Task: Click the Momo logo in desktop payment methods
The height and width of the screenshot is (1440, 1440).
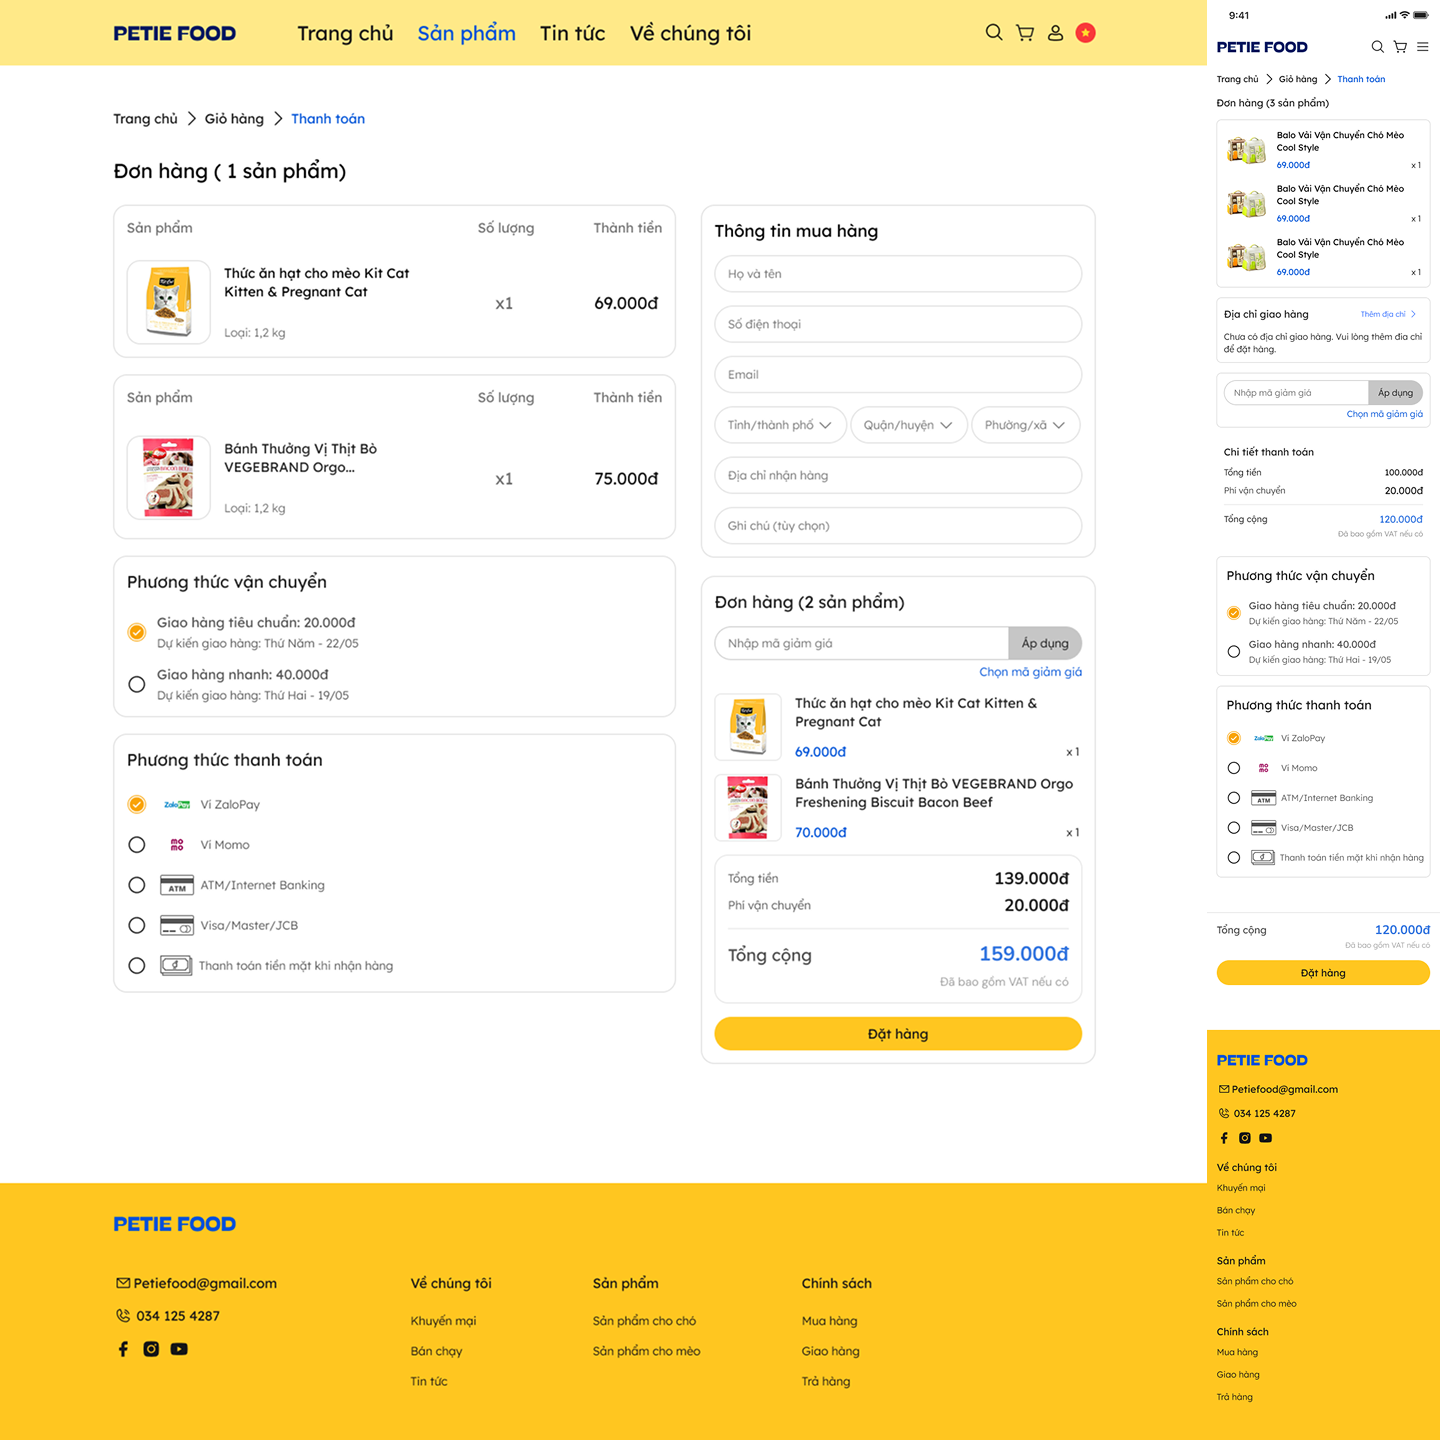Action: 177,845
